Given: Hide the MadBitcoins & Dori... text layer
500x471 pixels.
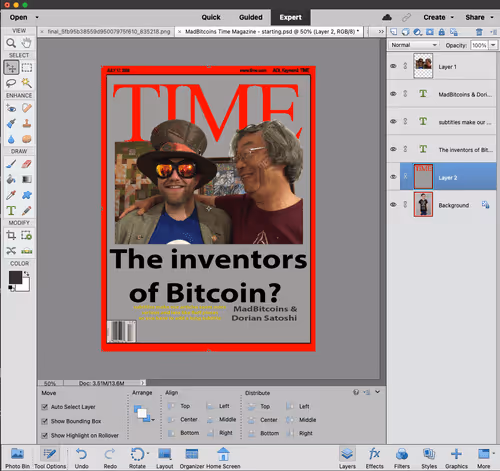Looking at the screenshot, I should [x=393, y=94].
